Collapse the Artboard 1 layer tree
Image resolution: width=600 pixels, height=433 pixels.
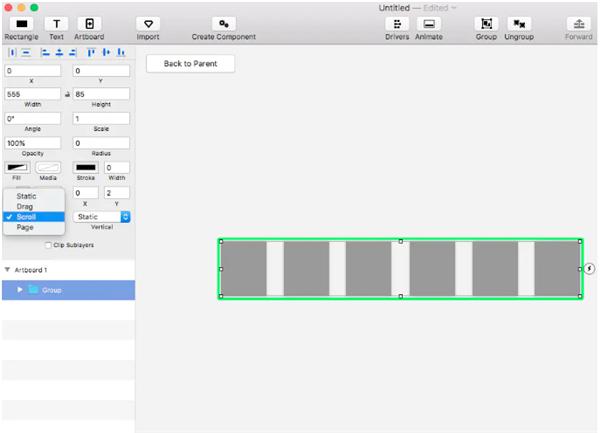click(7, 270)
